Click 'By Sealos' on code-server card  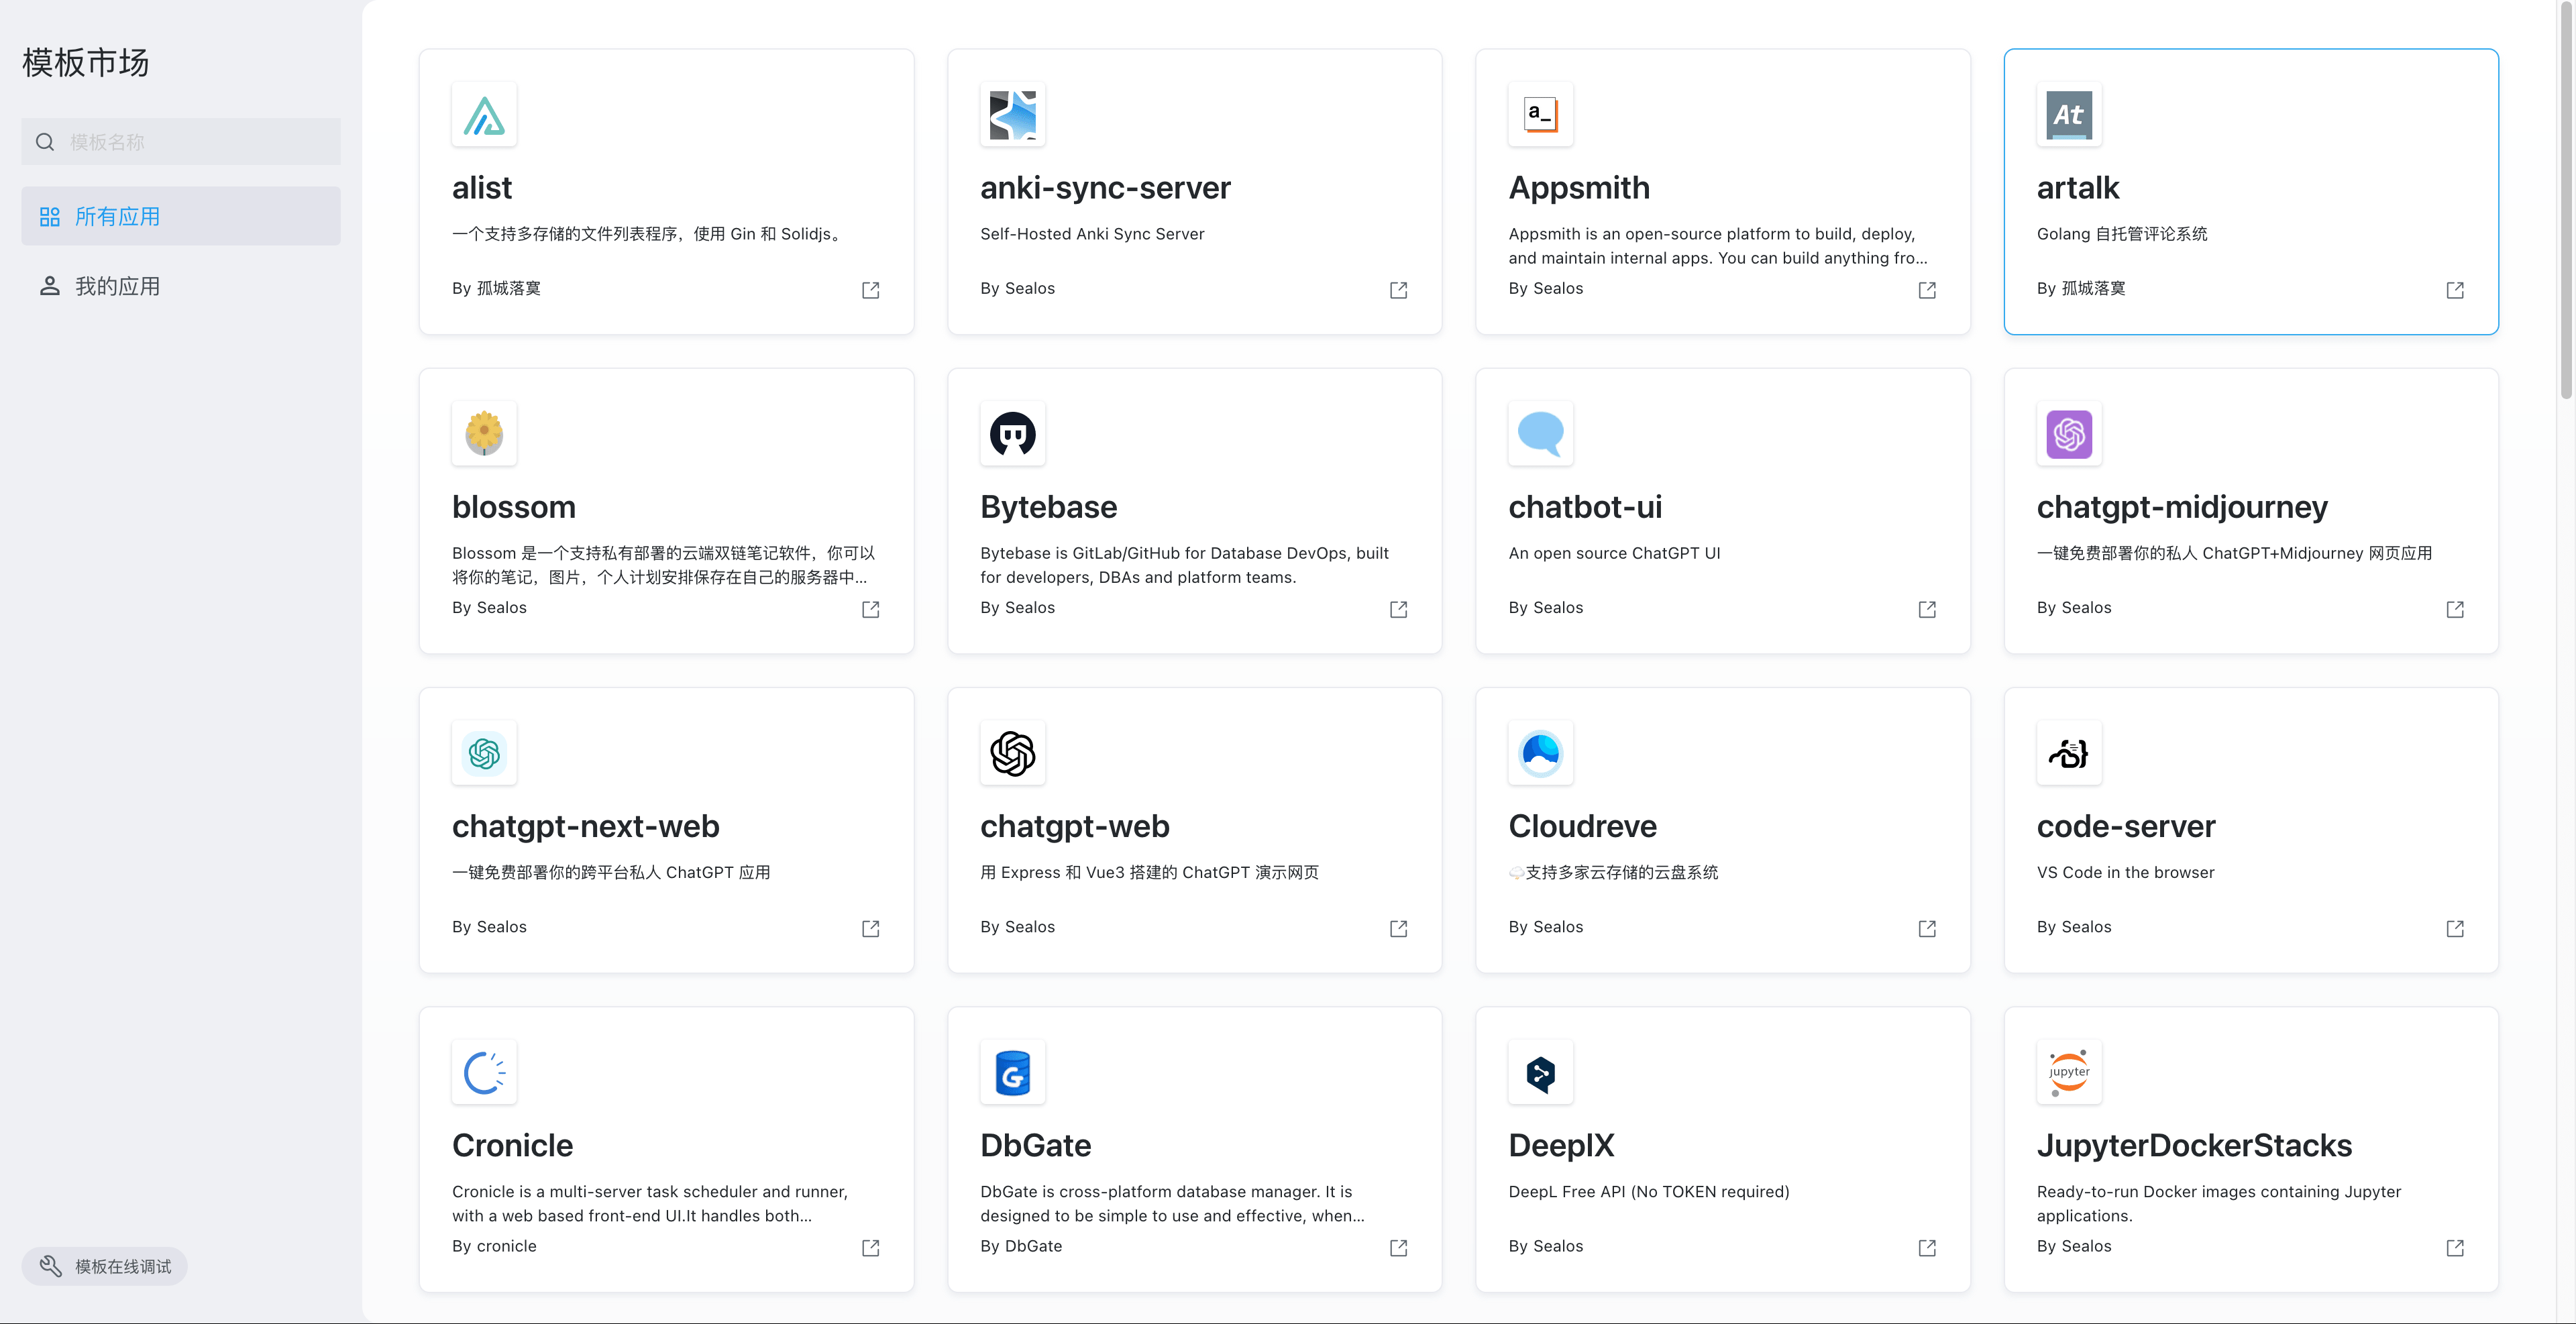[x=2074, y=927]
